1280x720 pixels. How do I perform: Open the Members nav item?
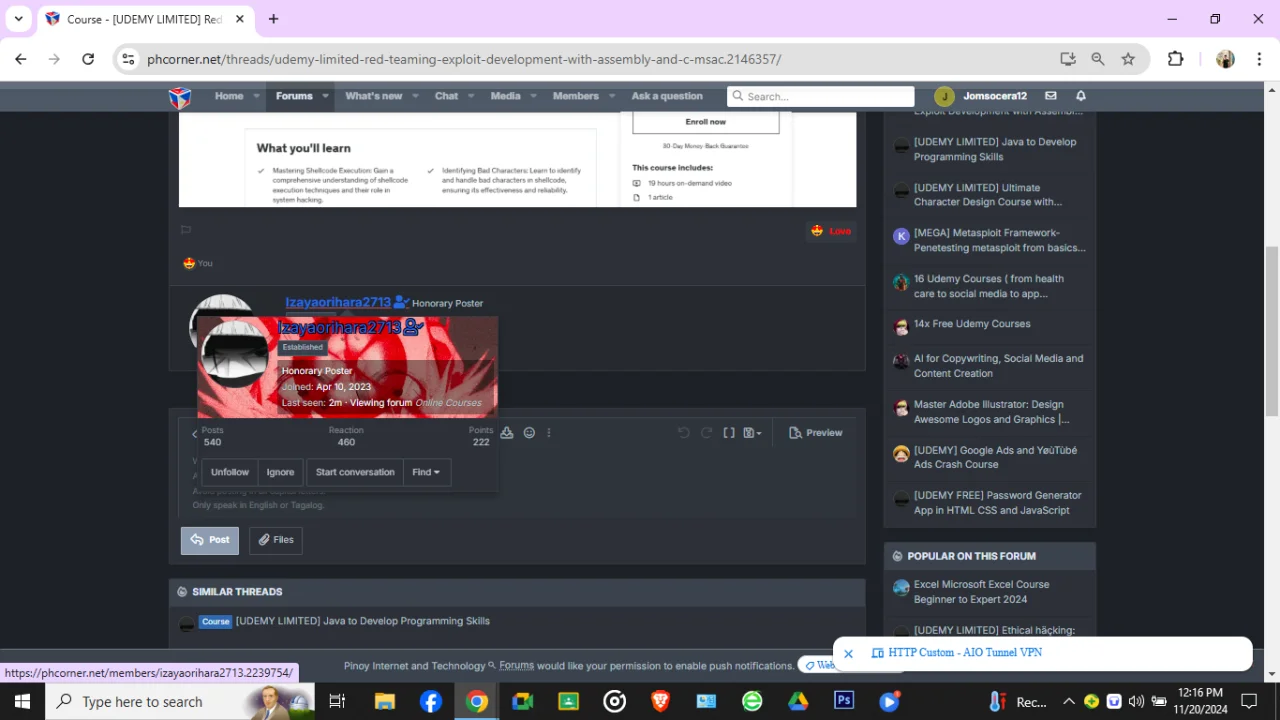(x=576, y=96)
